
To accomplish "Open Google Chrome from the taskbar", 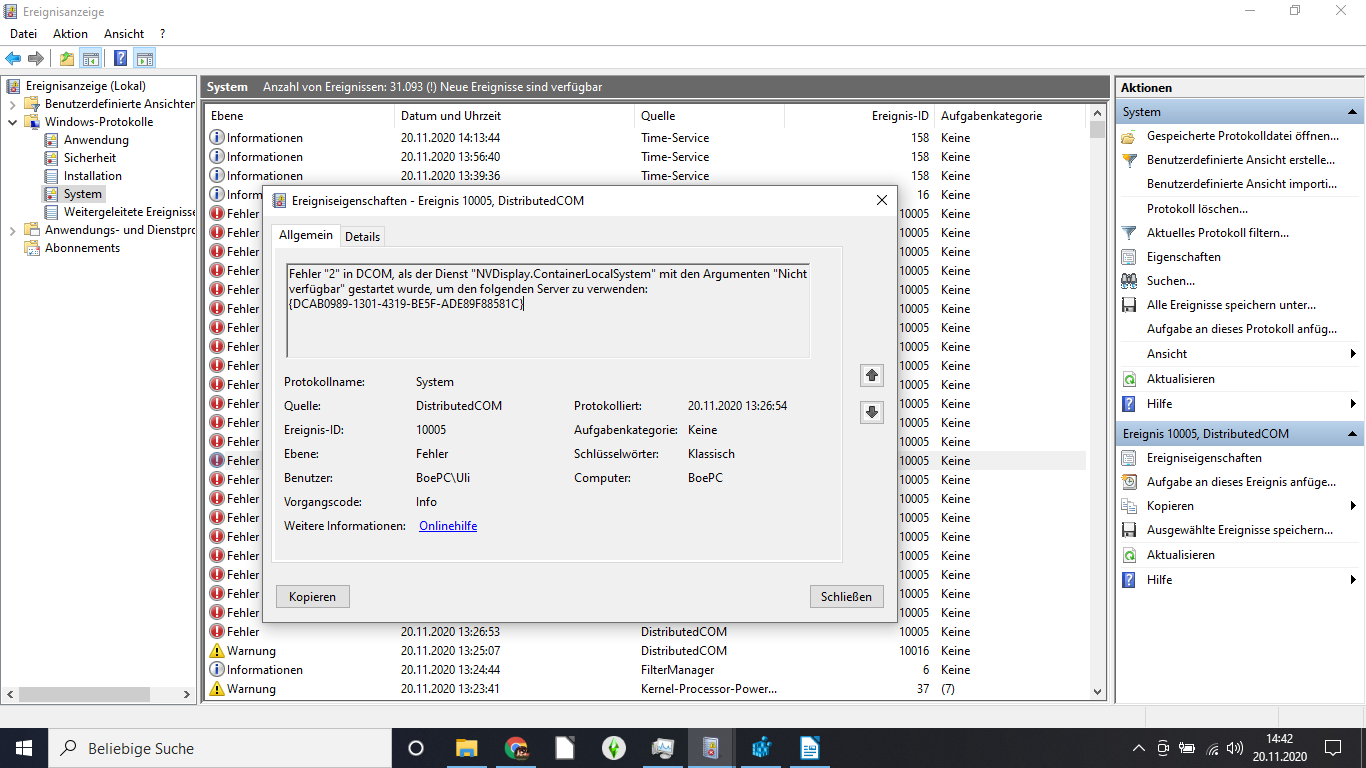I will (x=516, y=748).
